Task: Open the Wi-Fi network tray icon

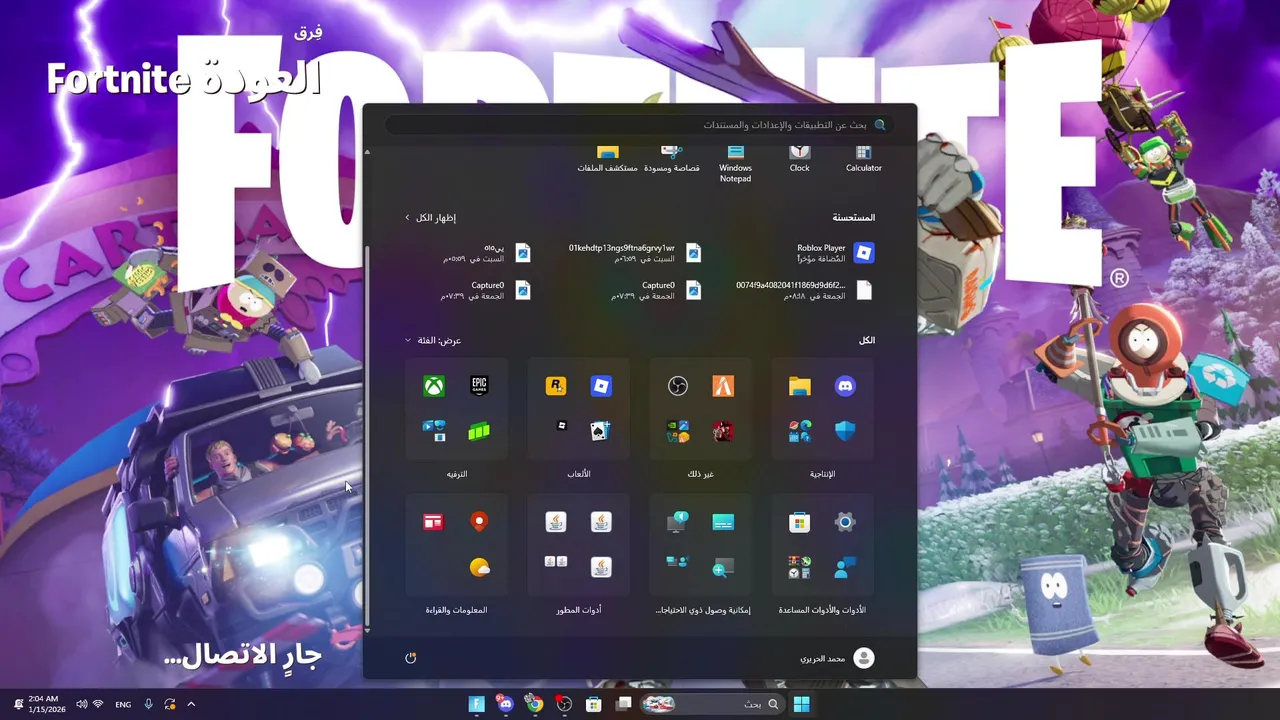Action: pyautogui.click(x=98, y=704)
